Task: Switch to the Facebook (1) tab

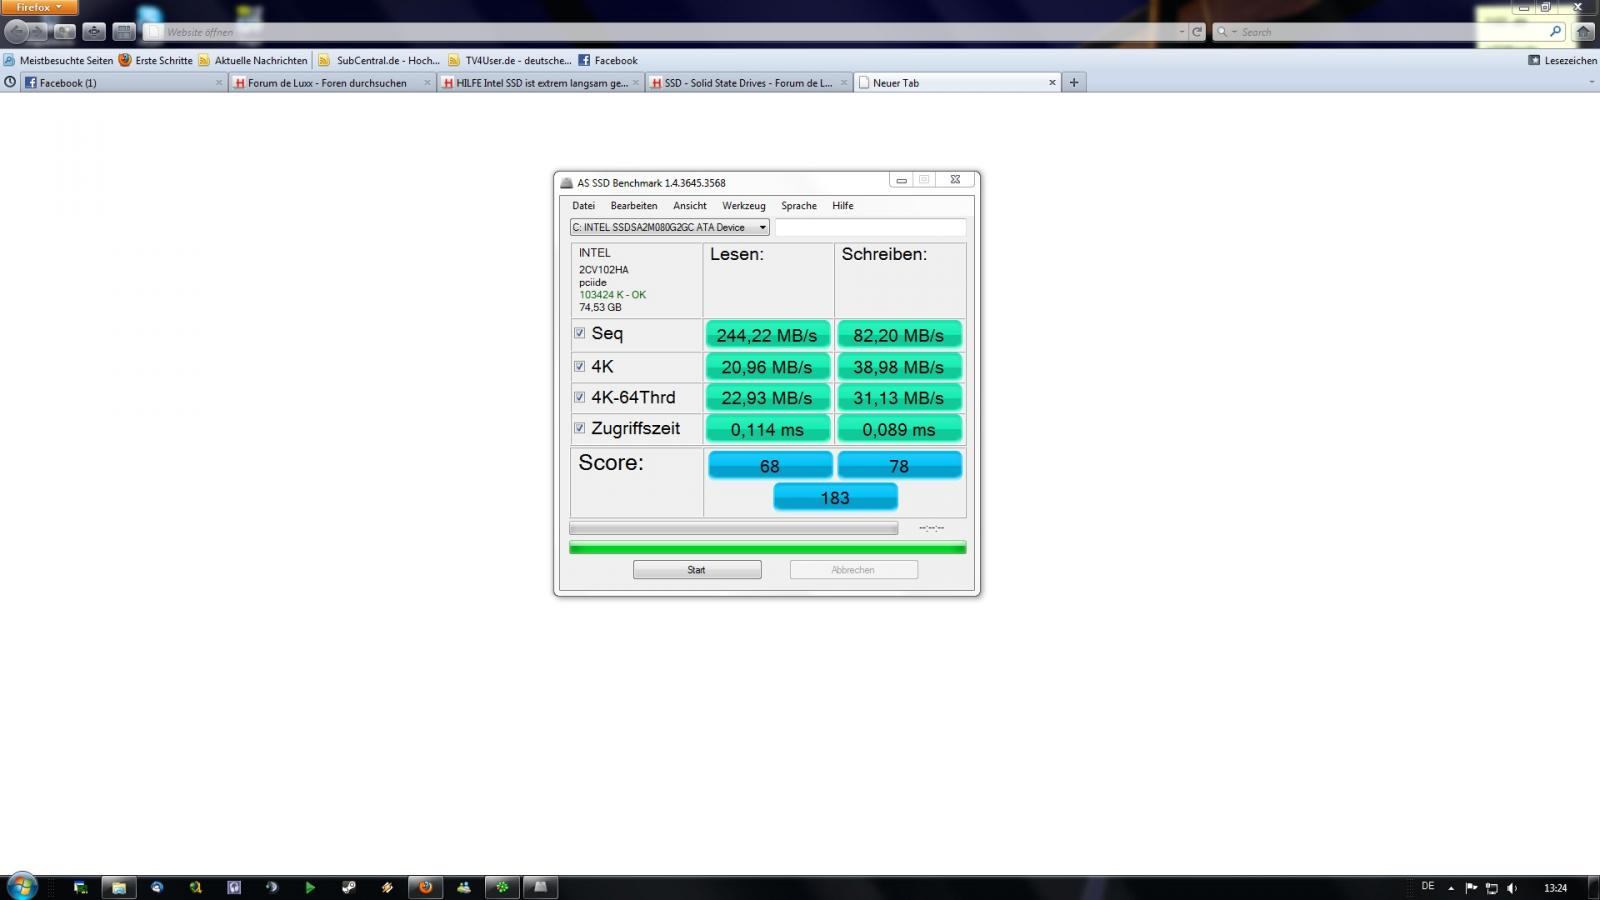Action: (x=123, y=83)
